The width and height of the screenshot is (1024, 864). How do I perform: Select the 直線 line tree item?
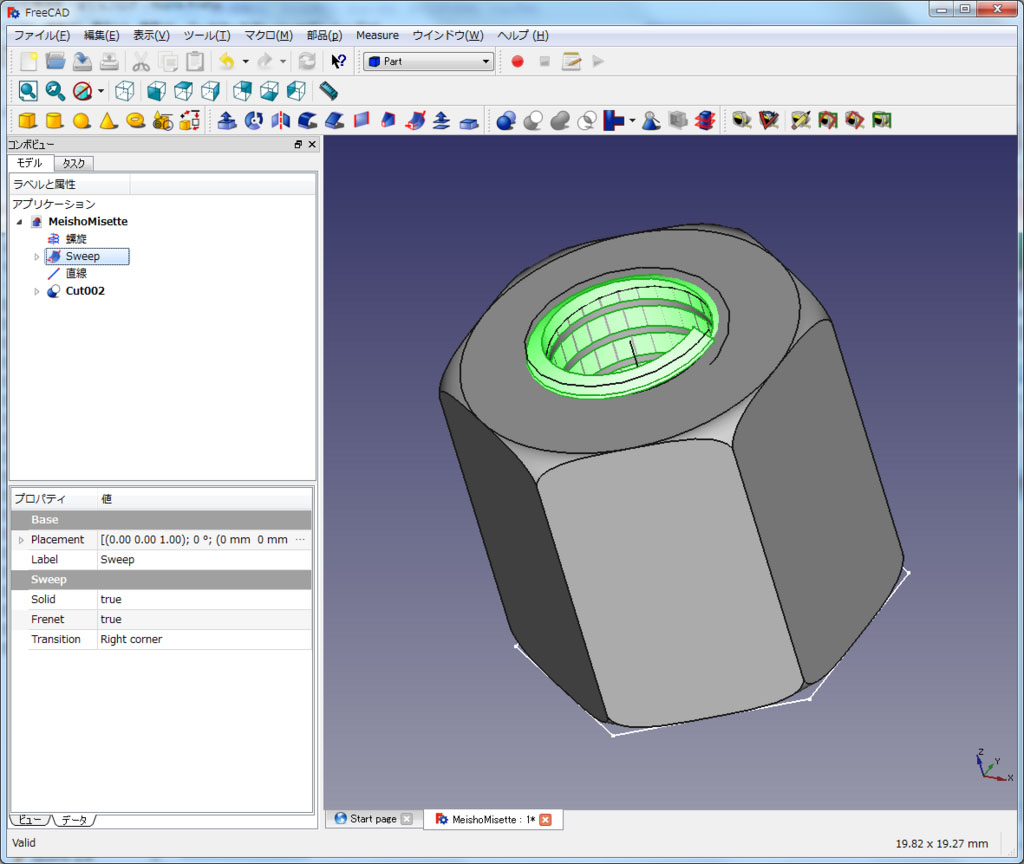point(76,274)
